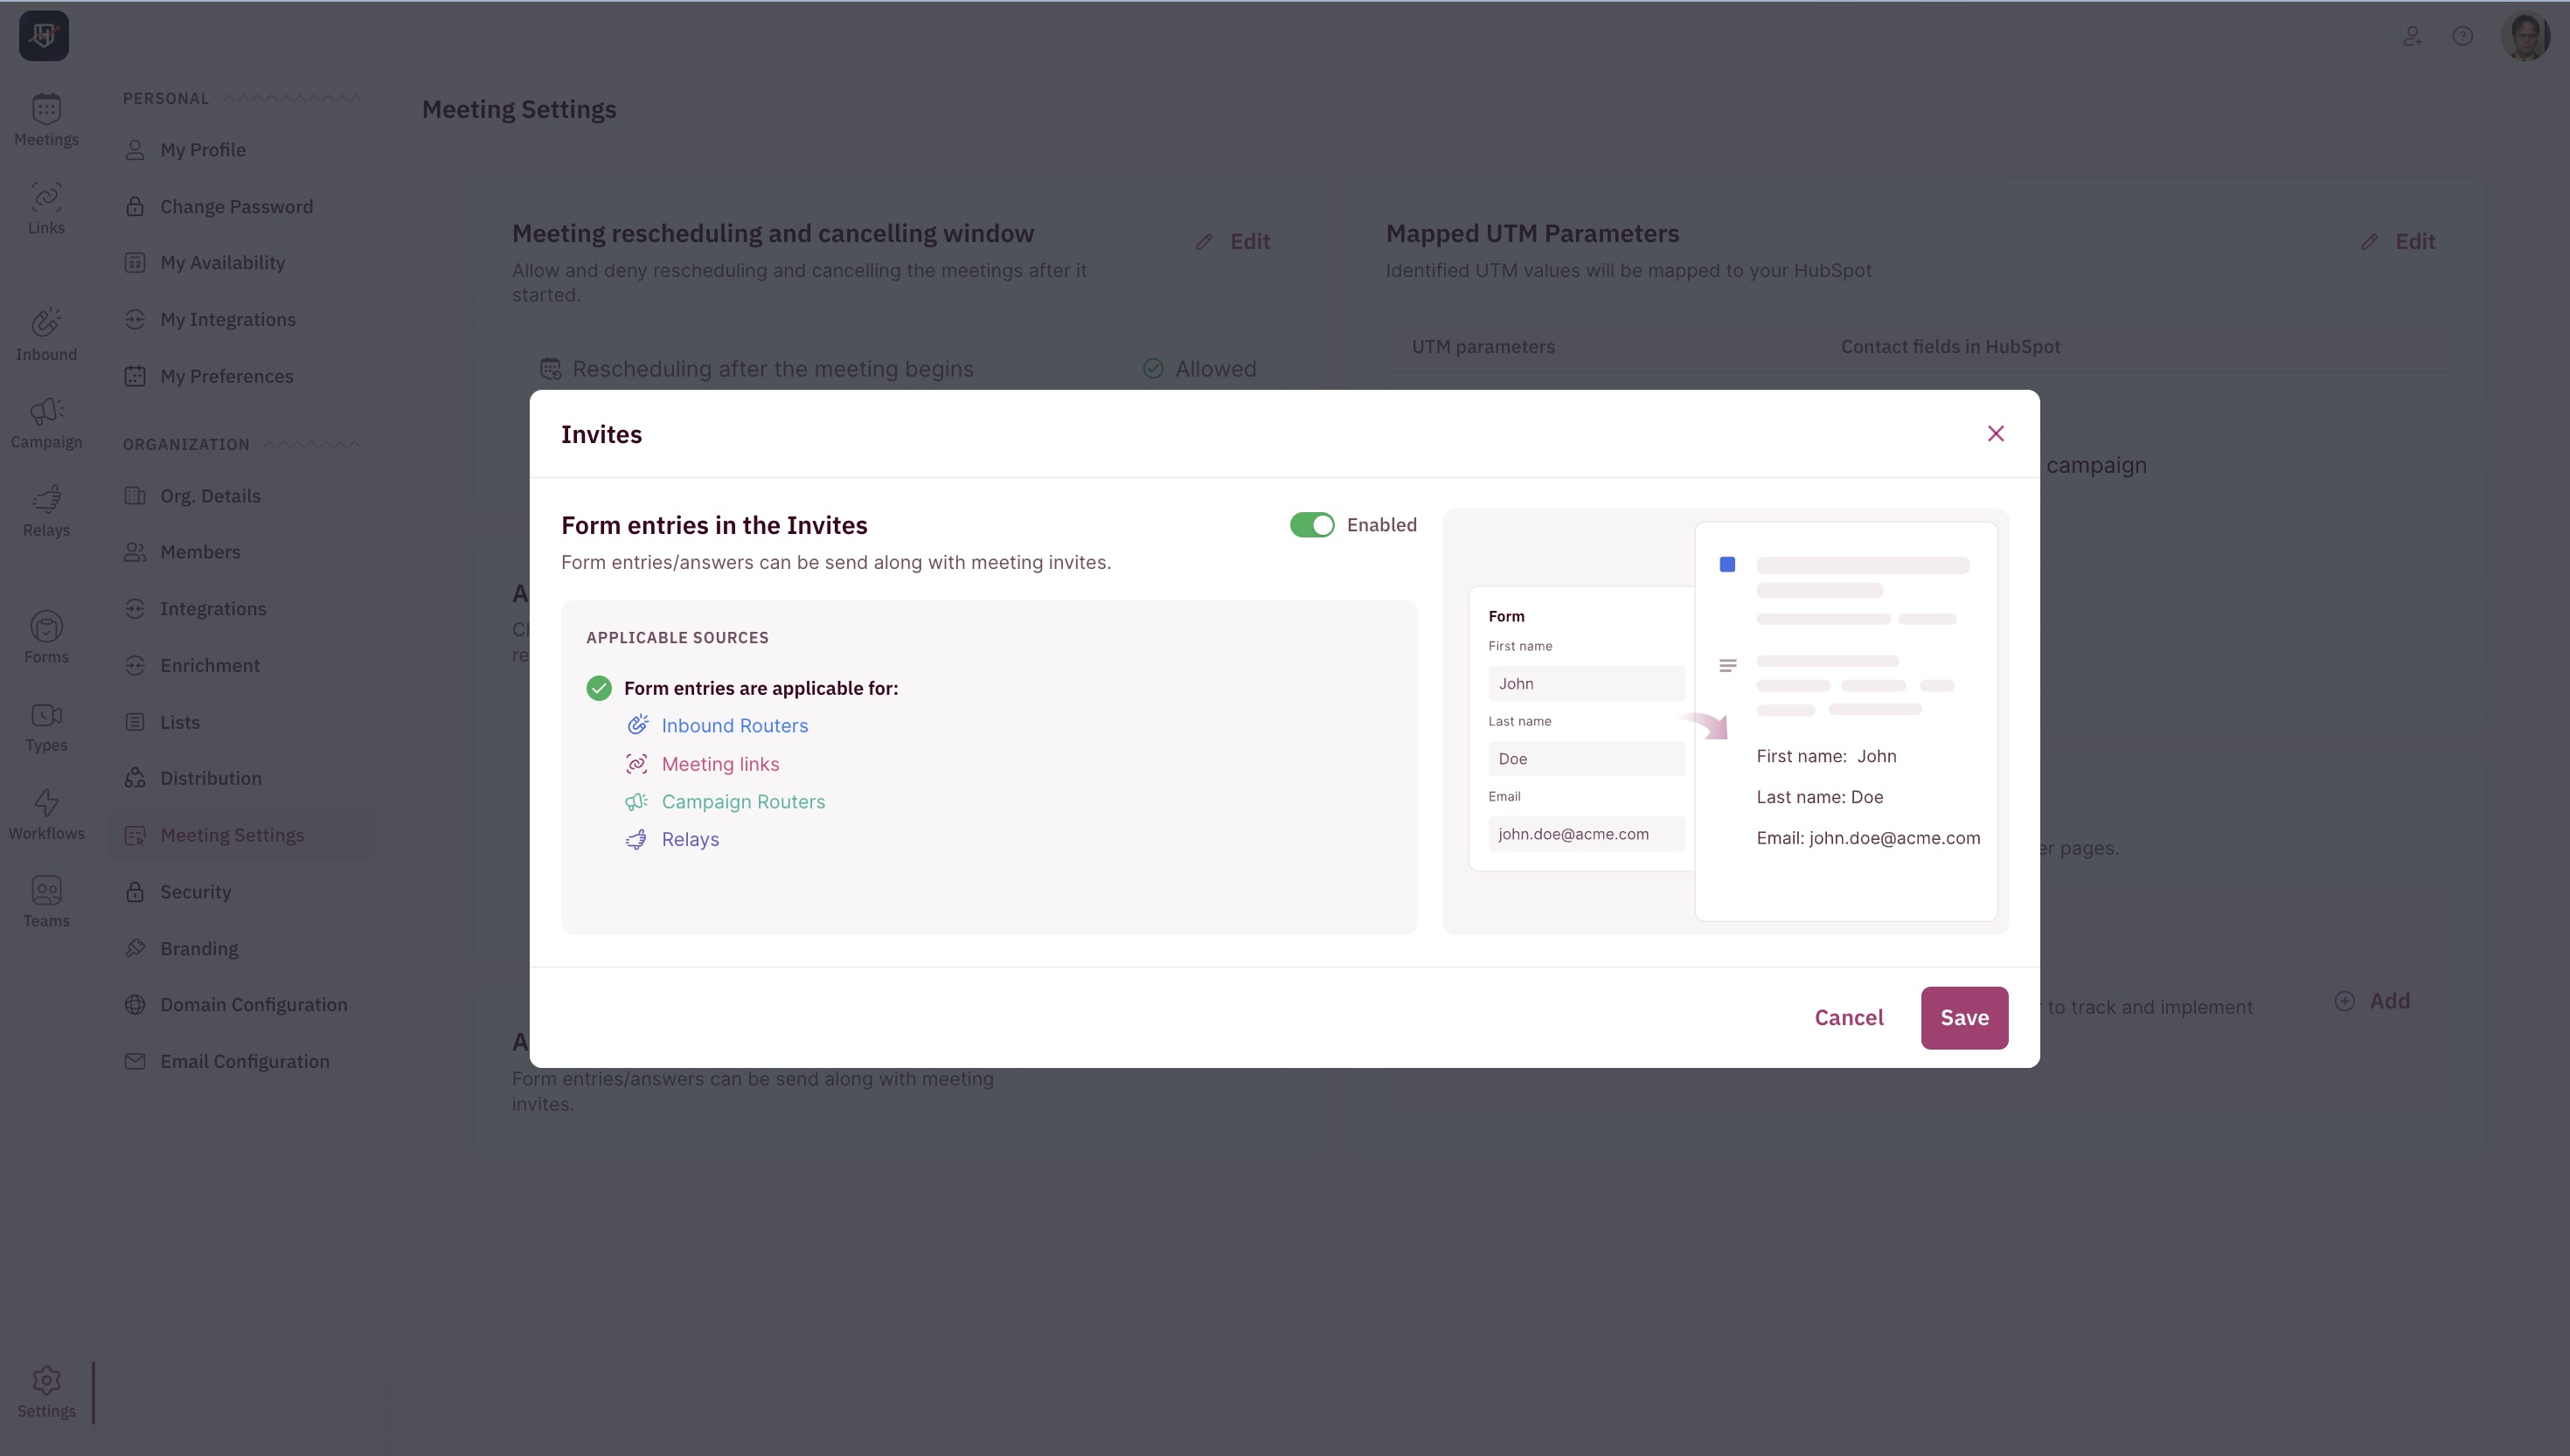Close the Invites dialog with X

1995,434
